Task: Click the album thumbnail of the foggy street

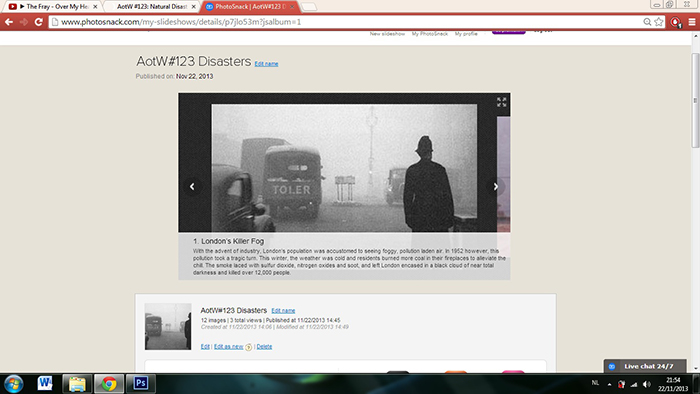Action: (x=168, y=327)
